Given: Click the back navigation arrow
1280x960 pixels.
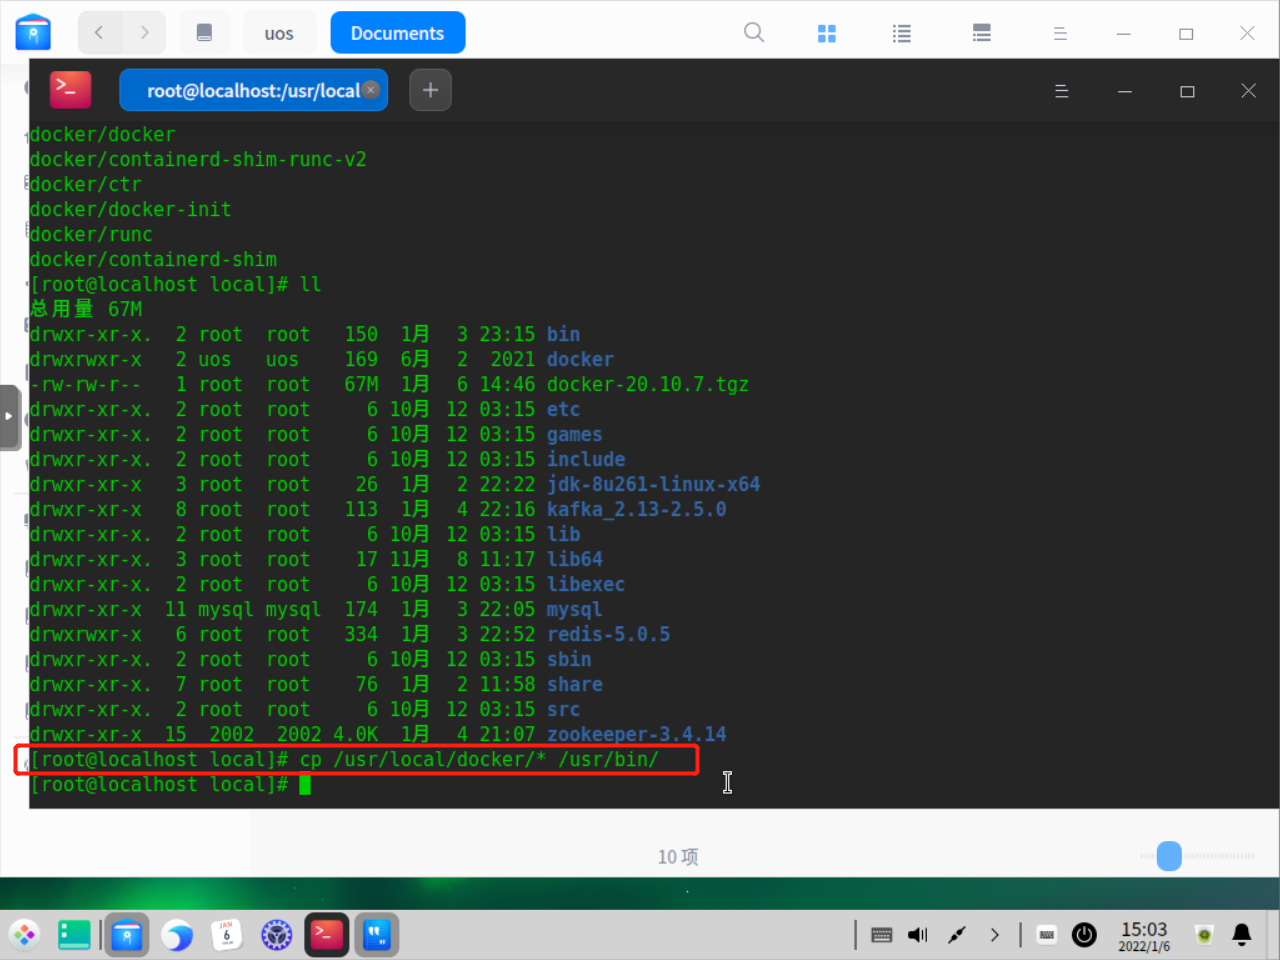Looking at the screenshot, I should (99, 32).
